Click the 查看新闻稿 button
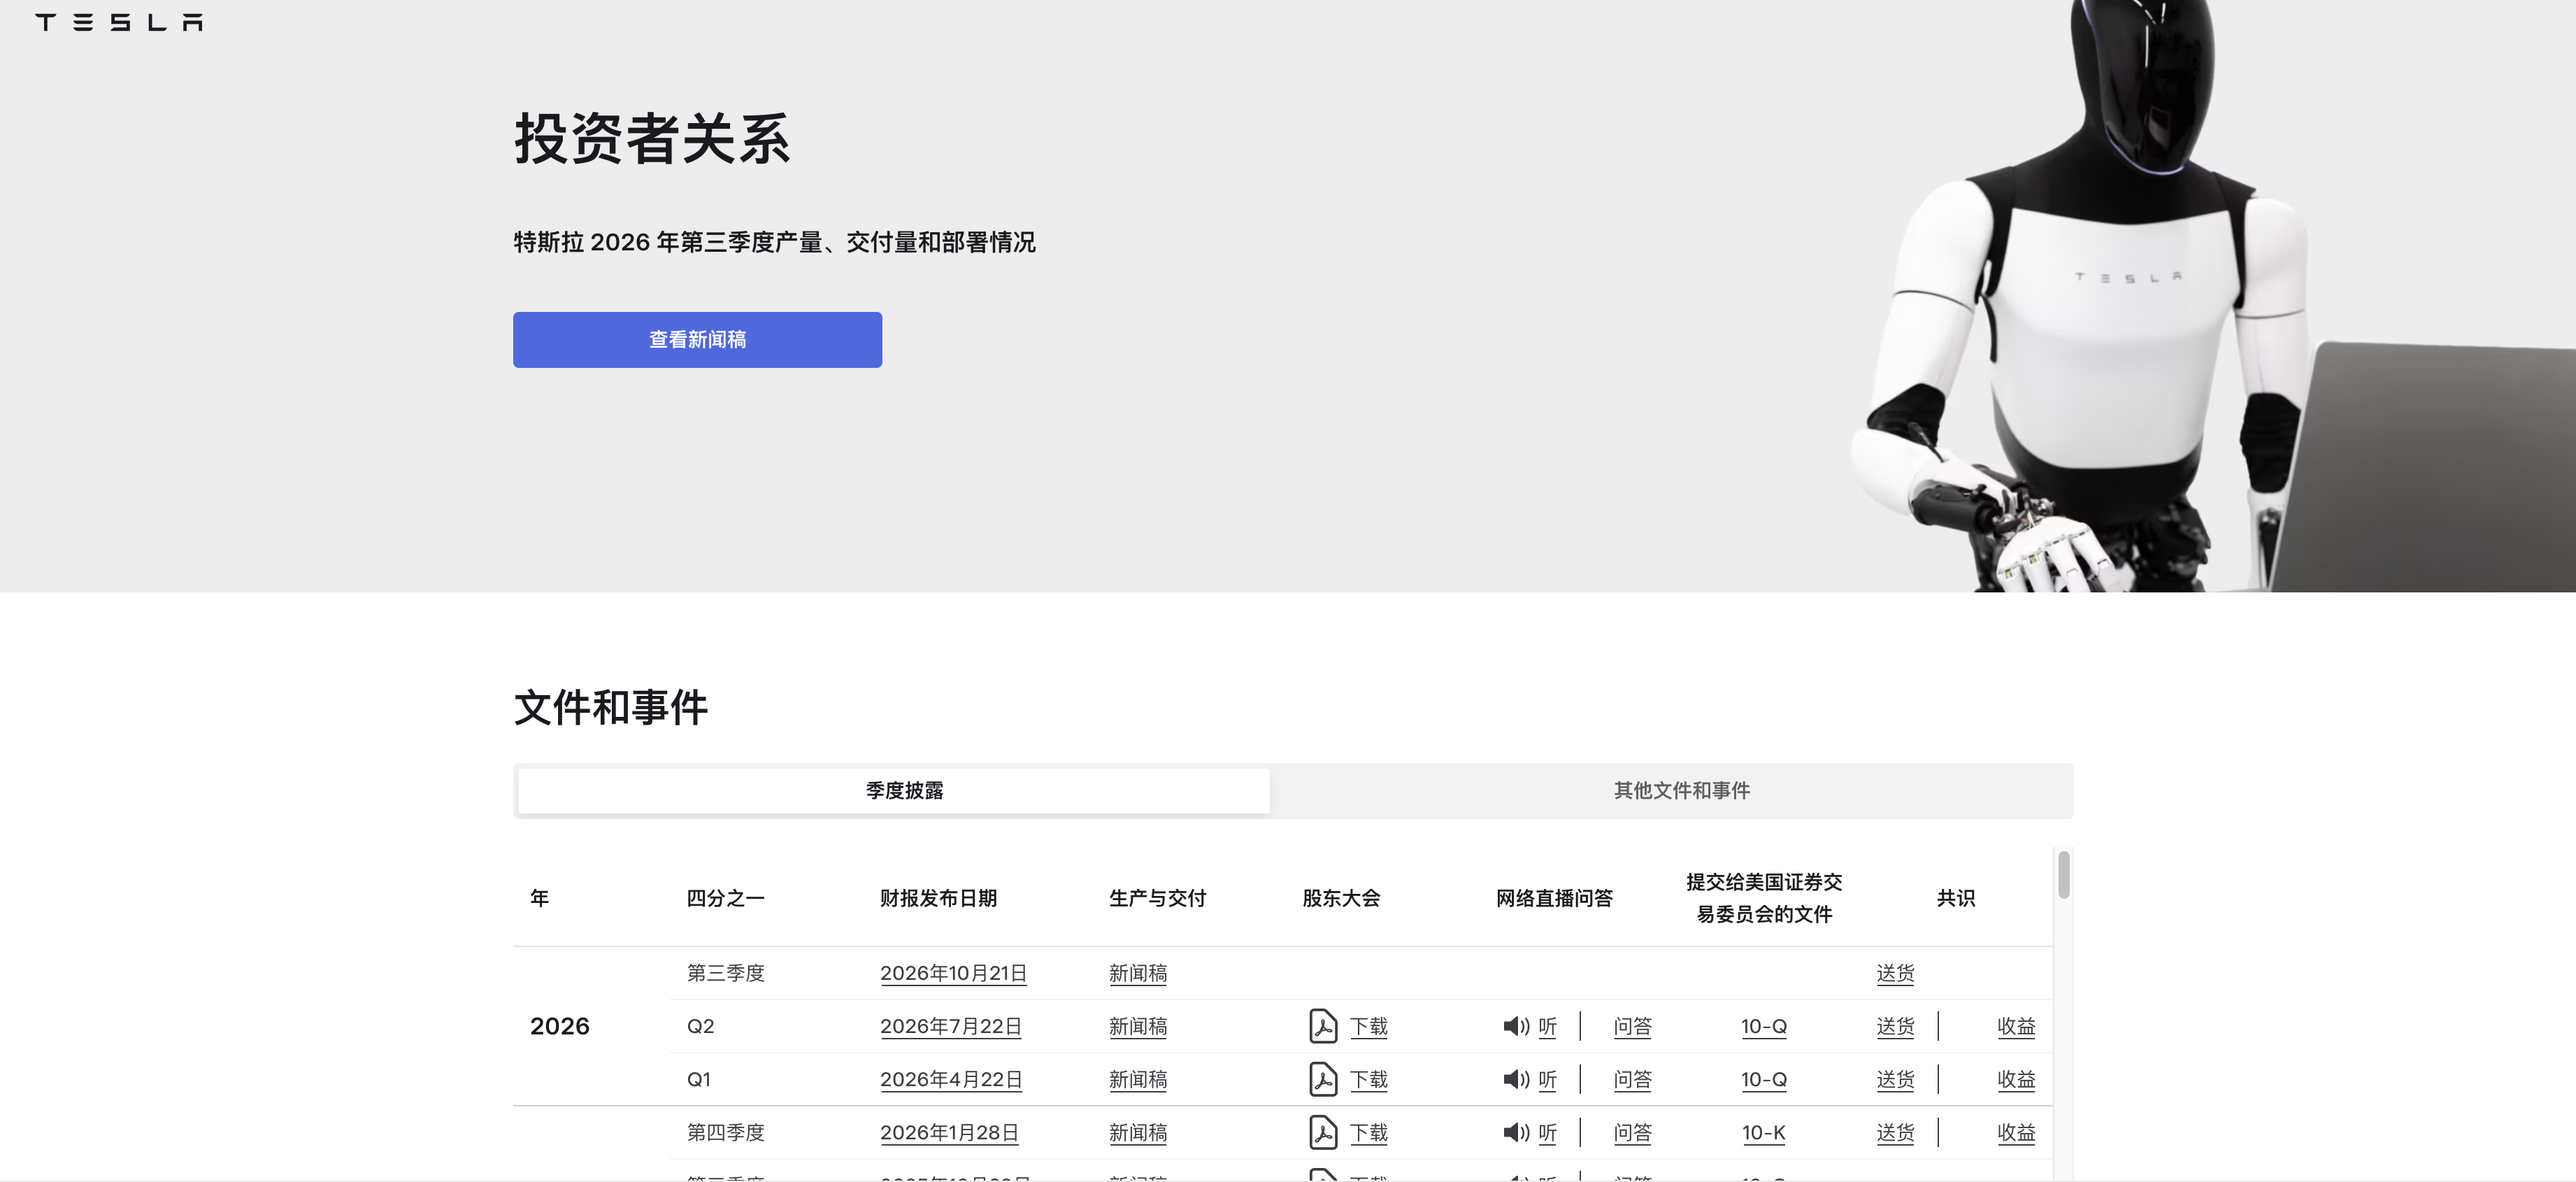 697,340
